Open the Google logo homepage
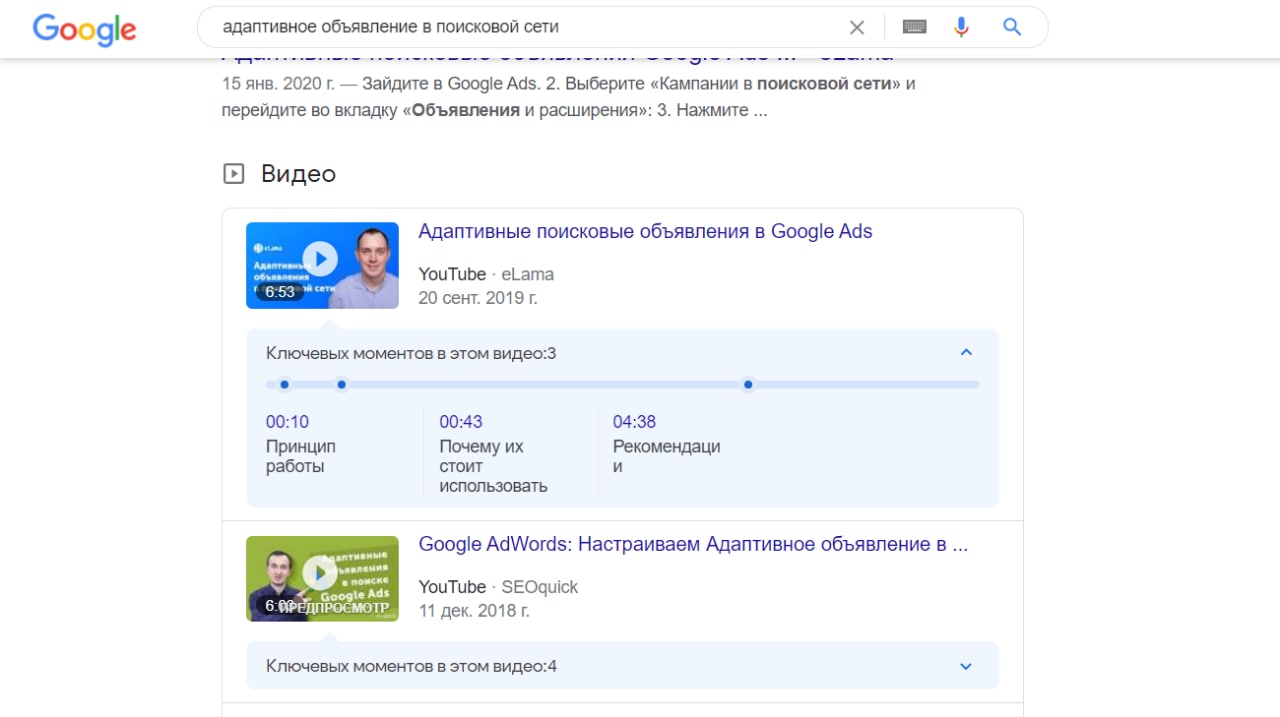 coord(84,28)
